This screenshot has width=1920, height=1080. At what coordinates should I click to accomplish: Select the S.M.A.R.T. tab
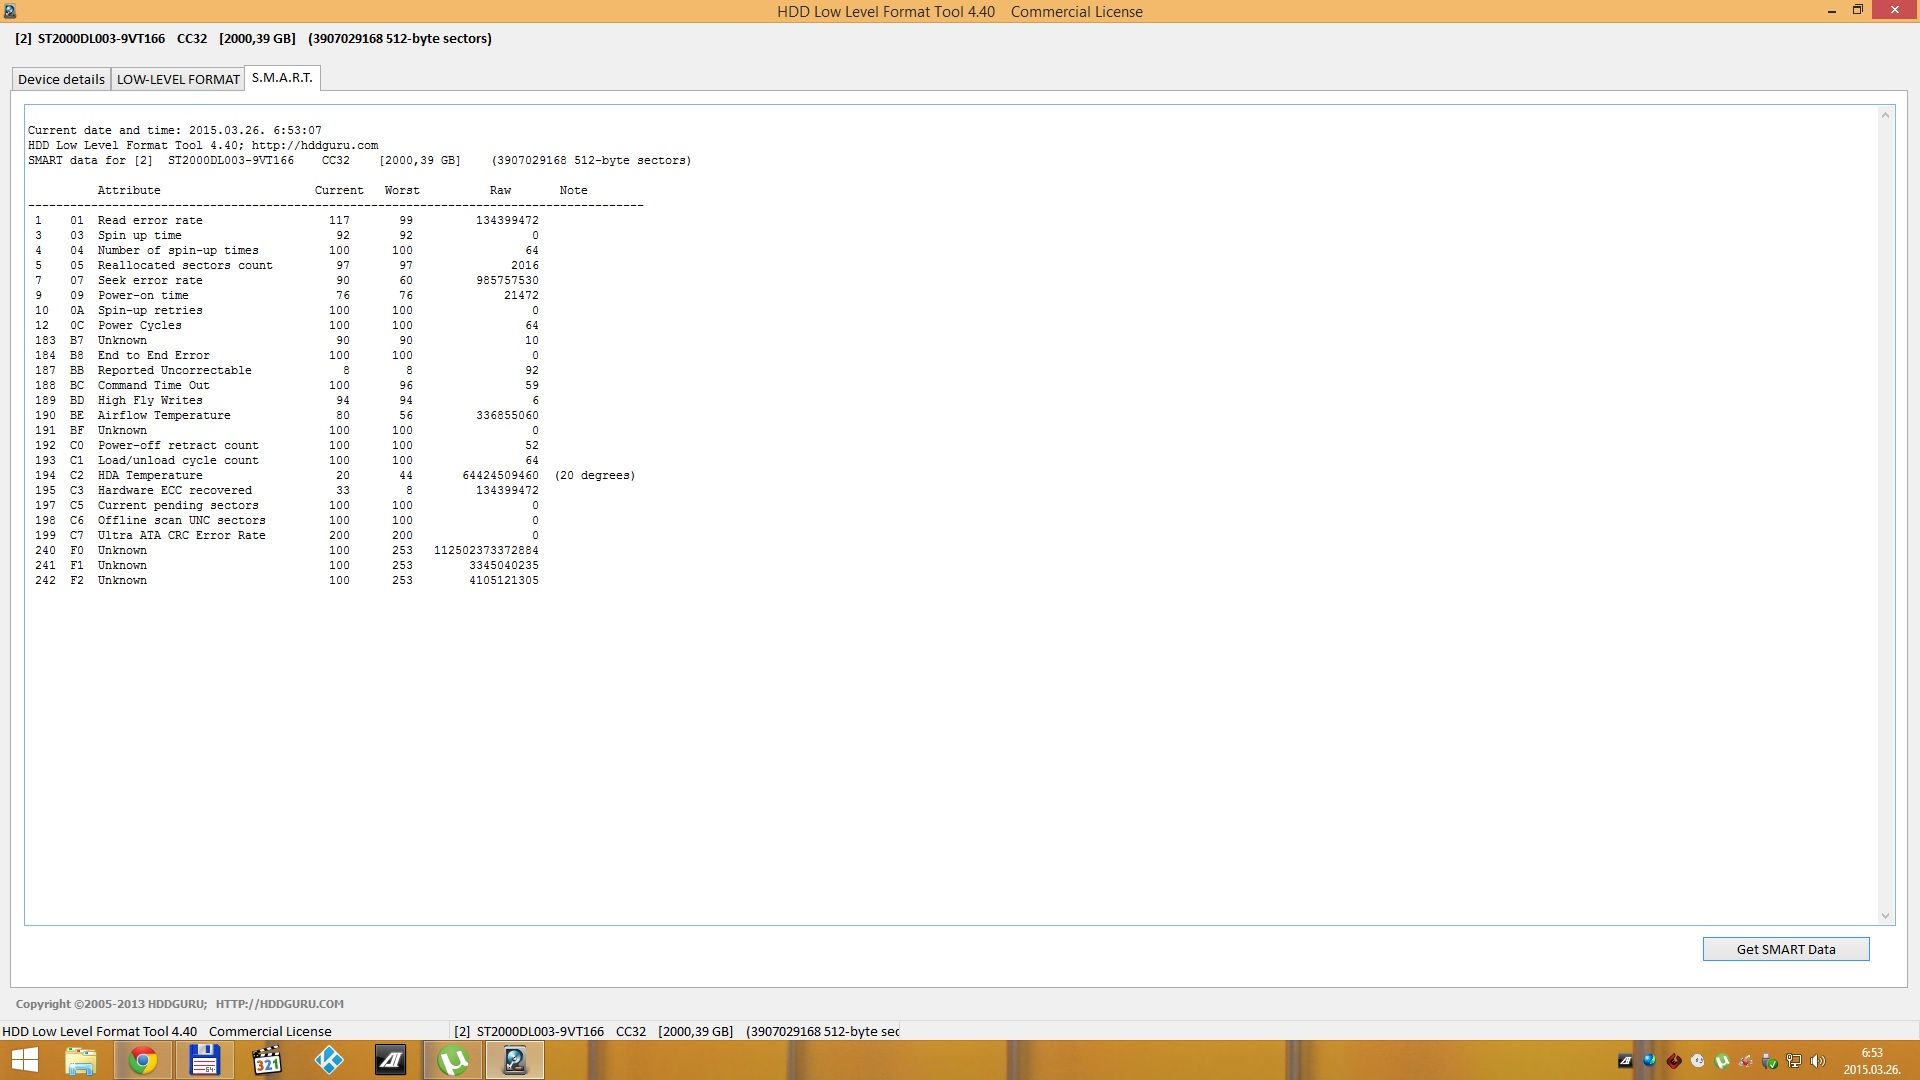[282, 78]
